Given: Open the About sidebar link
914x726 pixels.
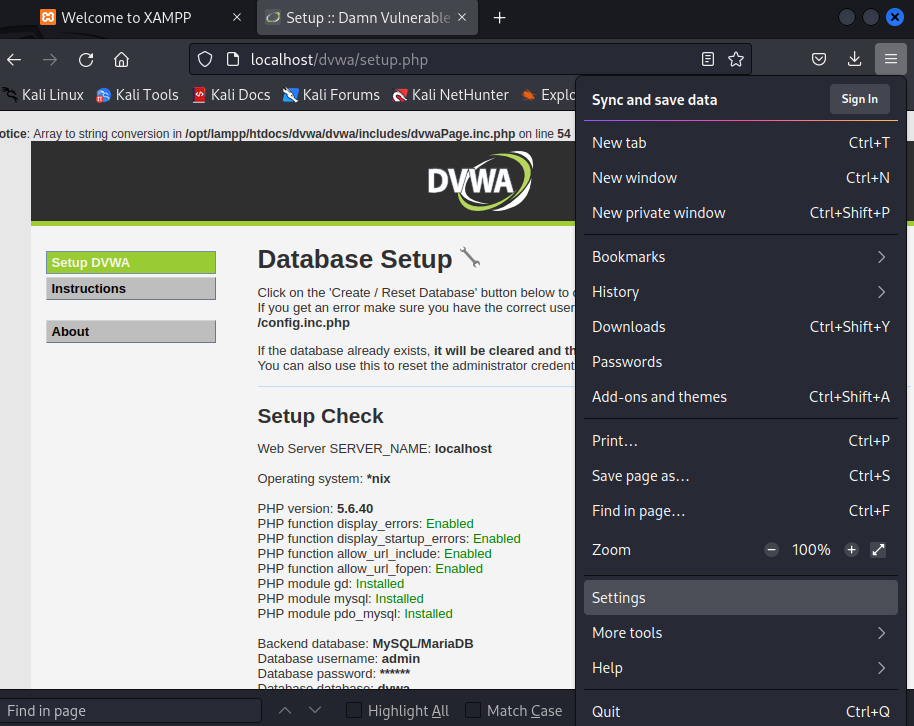Looking at the screenshot, I should (131, 331).
